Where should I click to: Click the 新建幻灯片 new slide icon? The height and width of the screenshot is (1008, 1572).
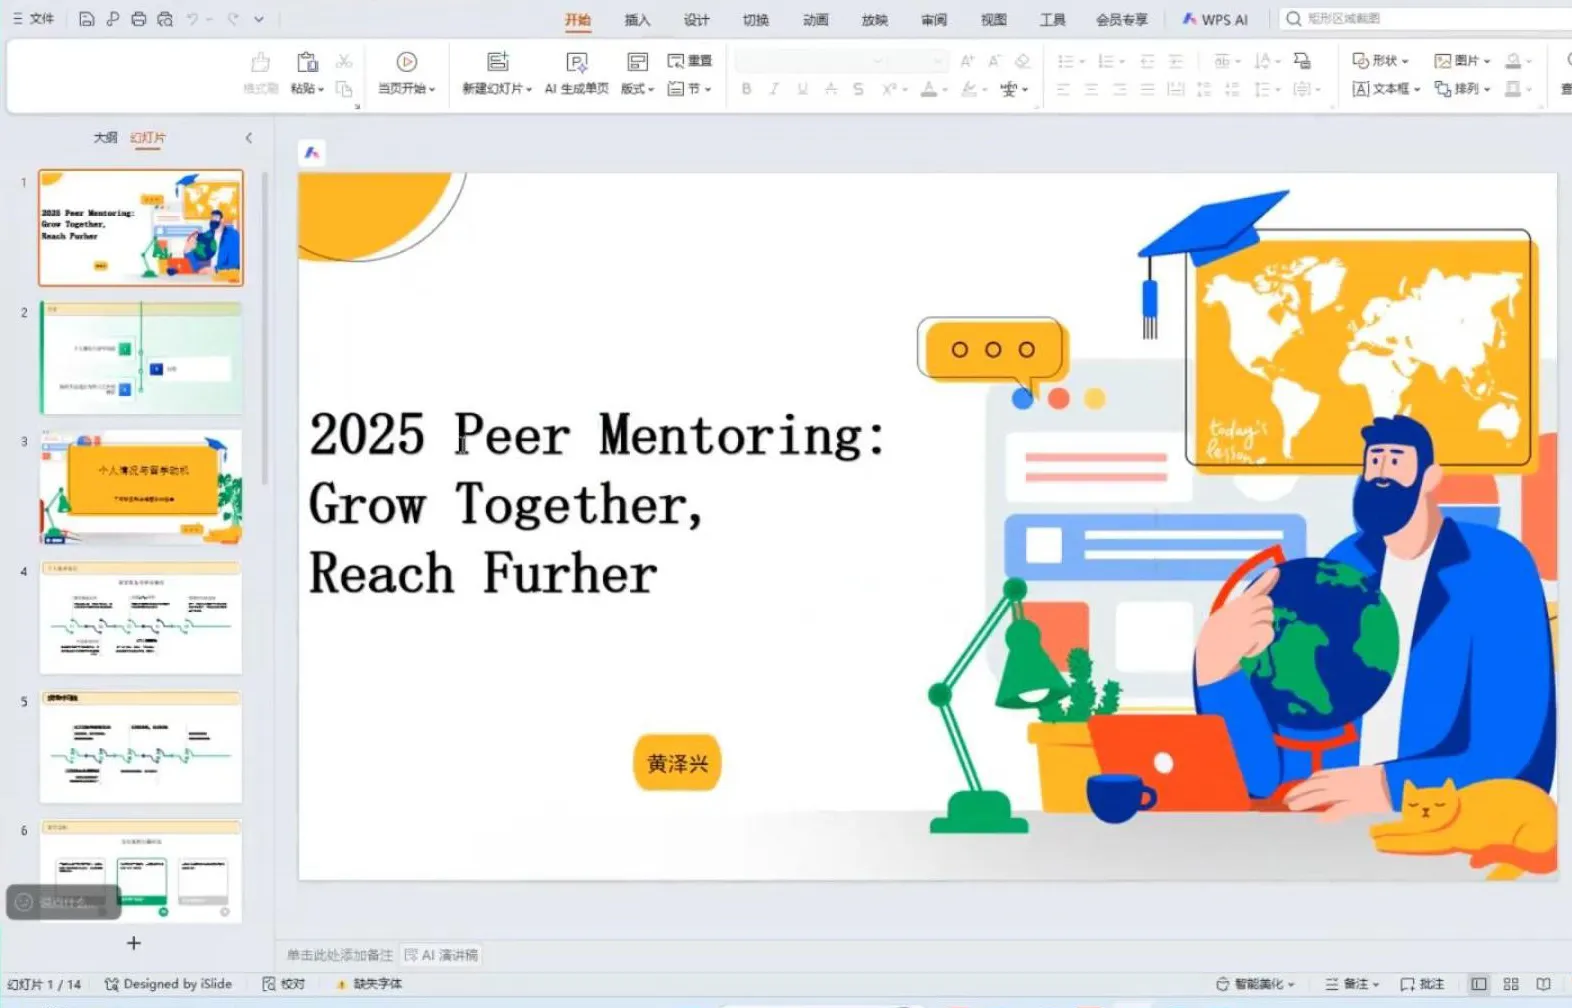click(497, 62)
